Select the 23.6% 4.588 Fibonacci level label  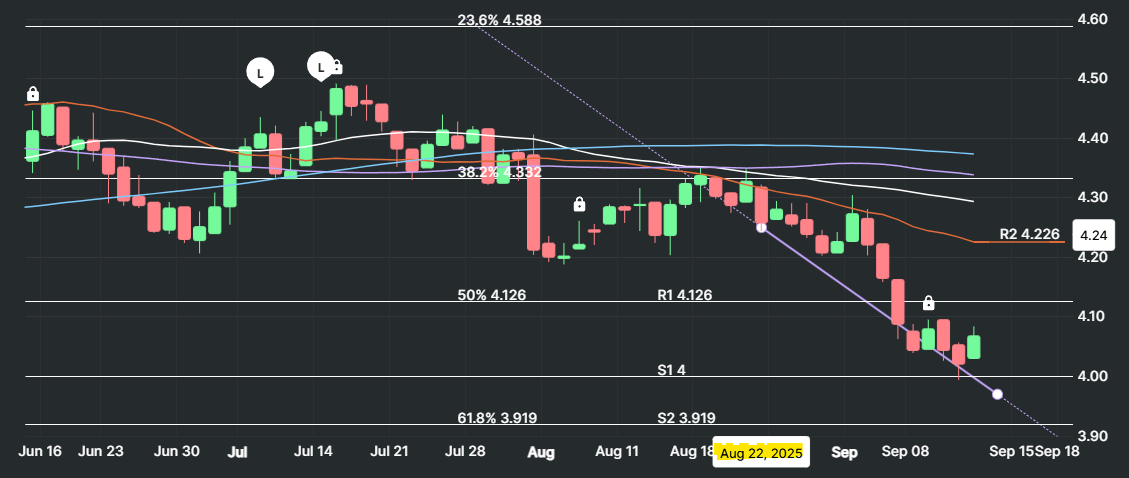click(499, 20)
